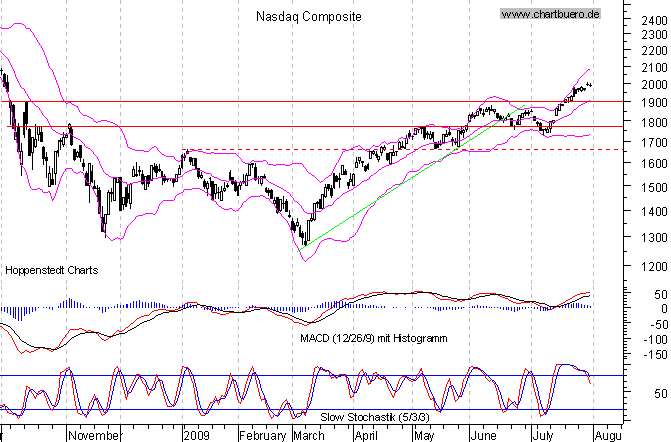The height and width of the screenshot is (442, 671).
Task: Select the April month label
Action: click(366, 436)
